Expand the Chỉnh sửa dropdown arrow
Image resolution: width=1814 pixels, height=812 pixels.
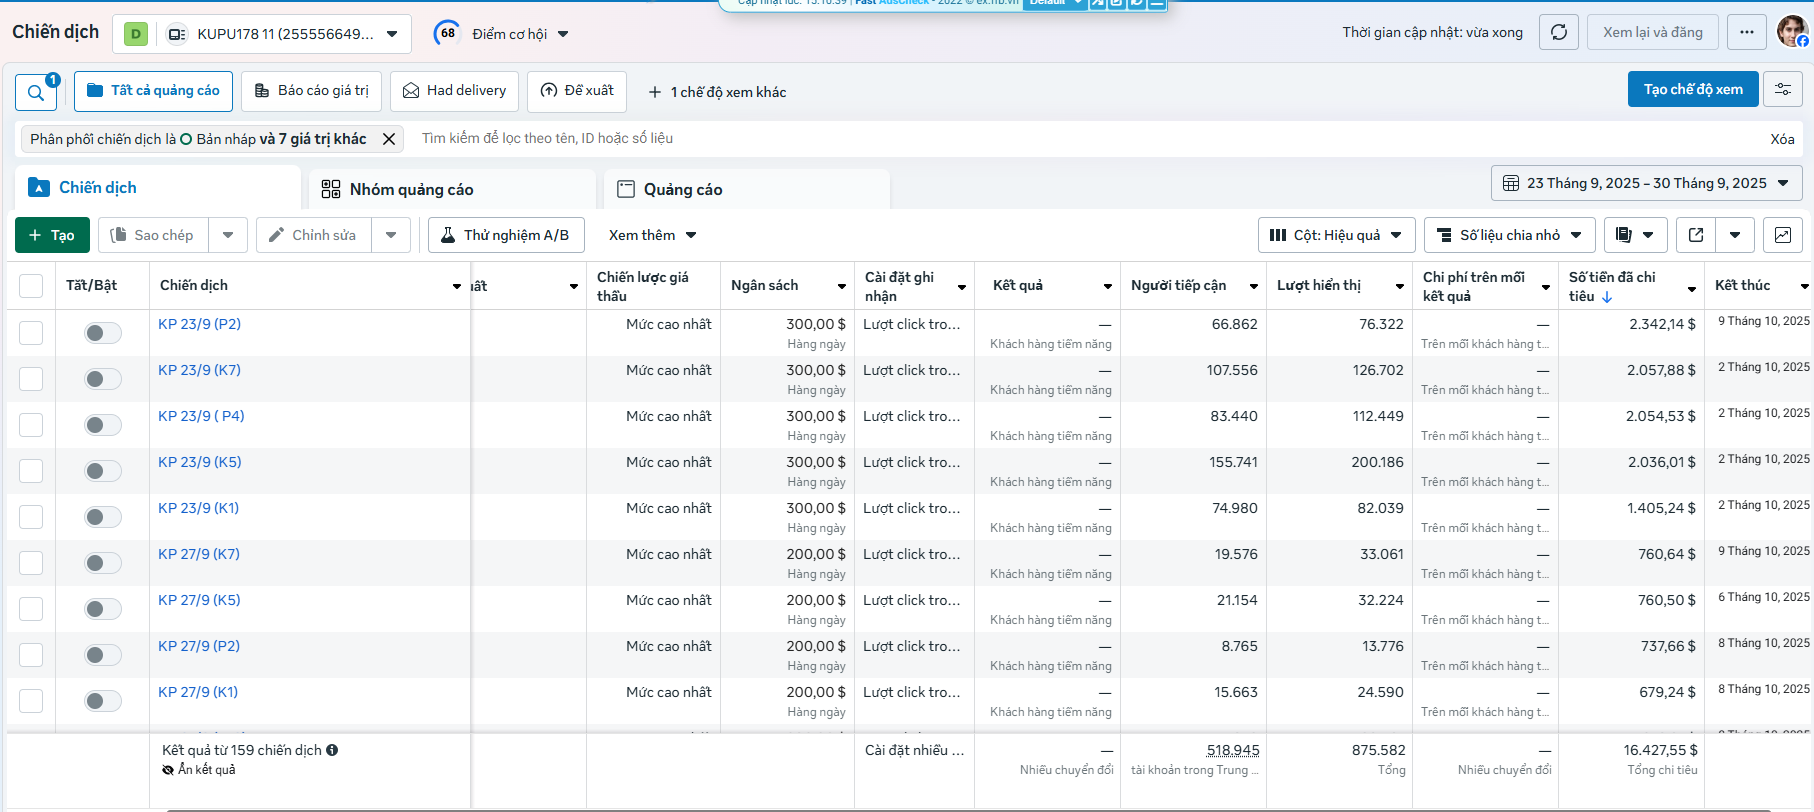391,235
